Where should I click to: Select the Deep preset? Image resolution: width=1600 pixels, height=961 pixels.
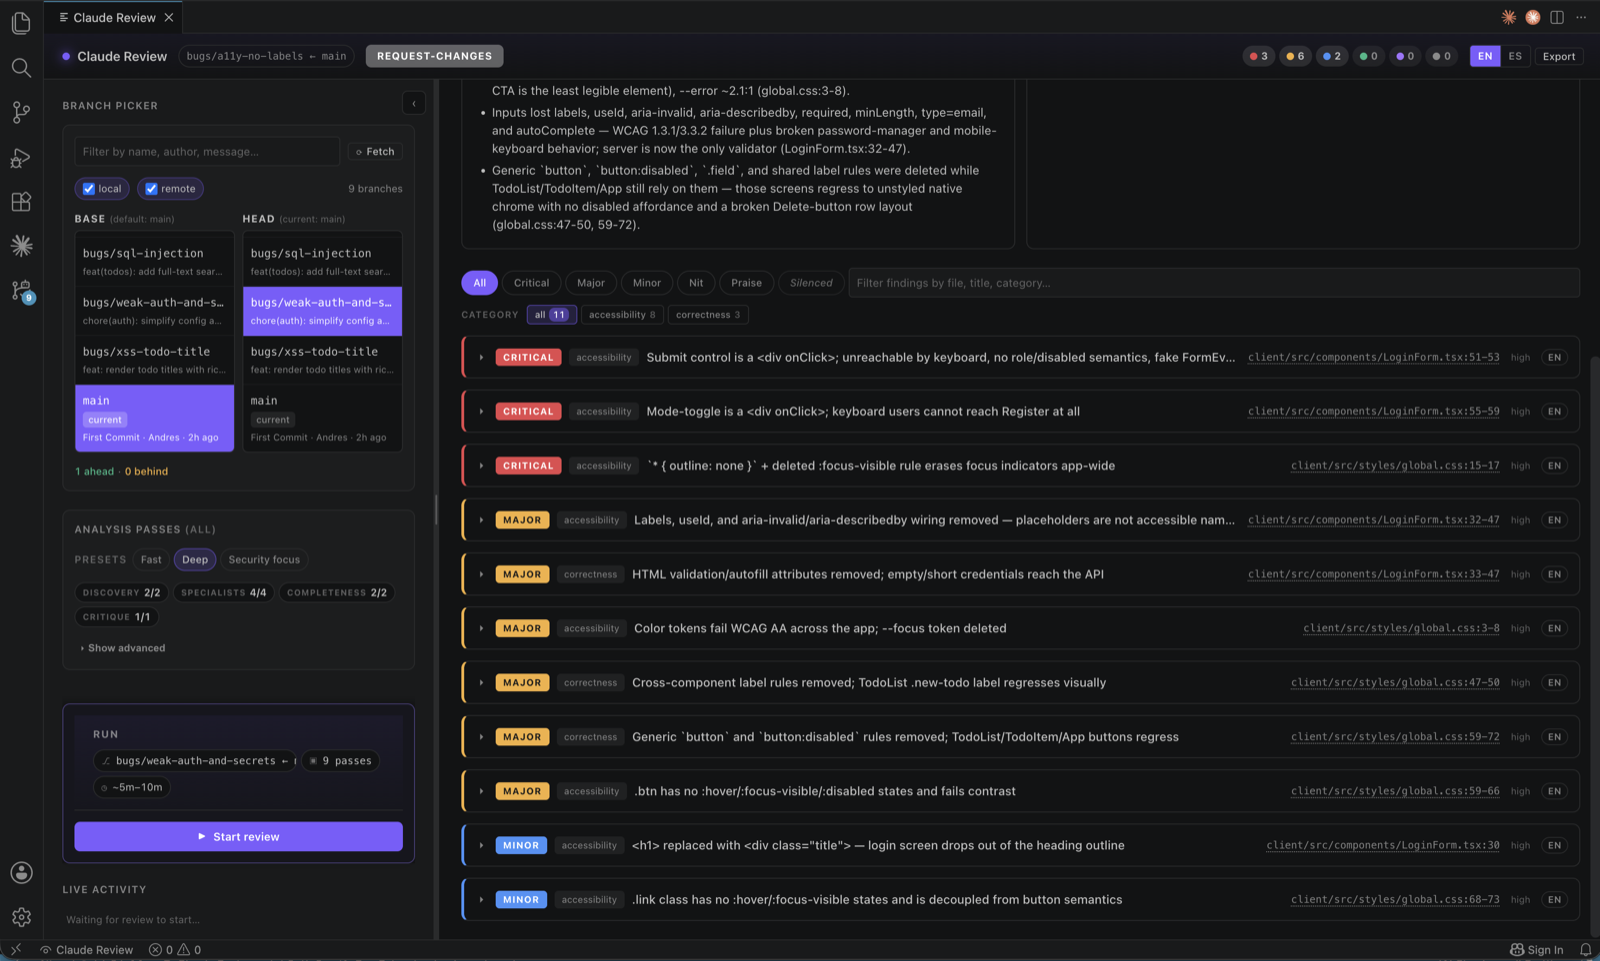195,560
